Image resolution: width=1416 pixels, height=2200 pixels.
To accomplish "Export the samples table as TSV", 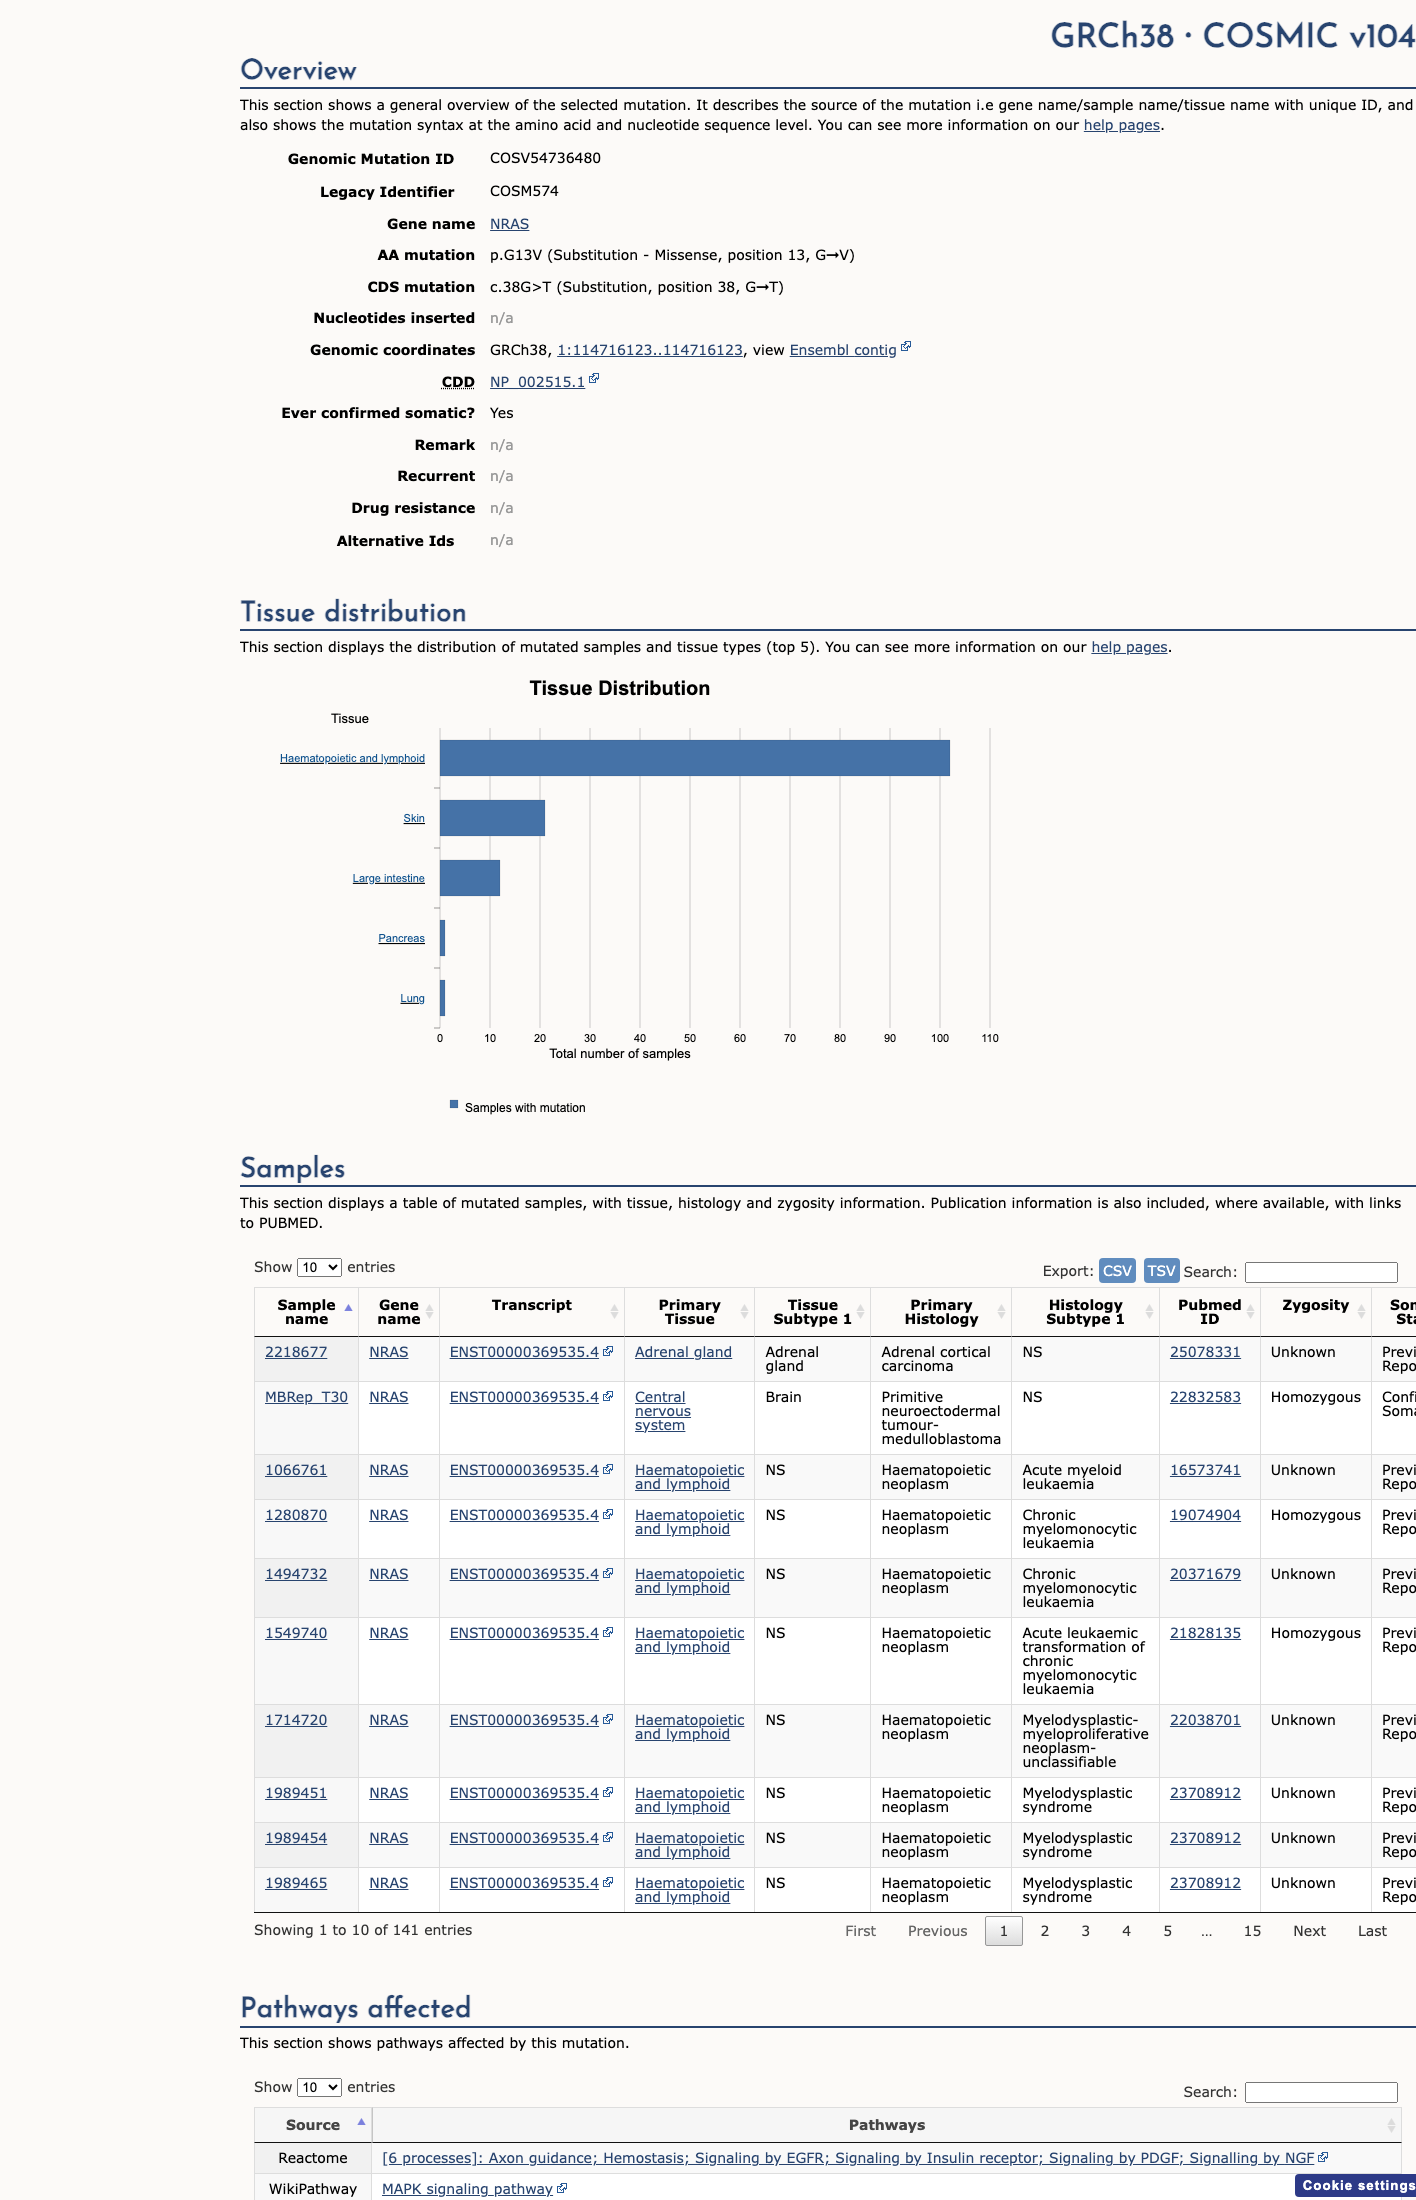I will [x=1161, y=1271].
